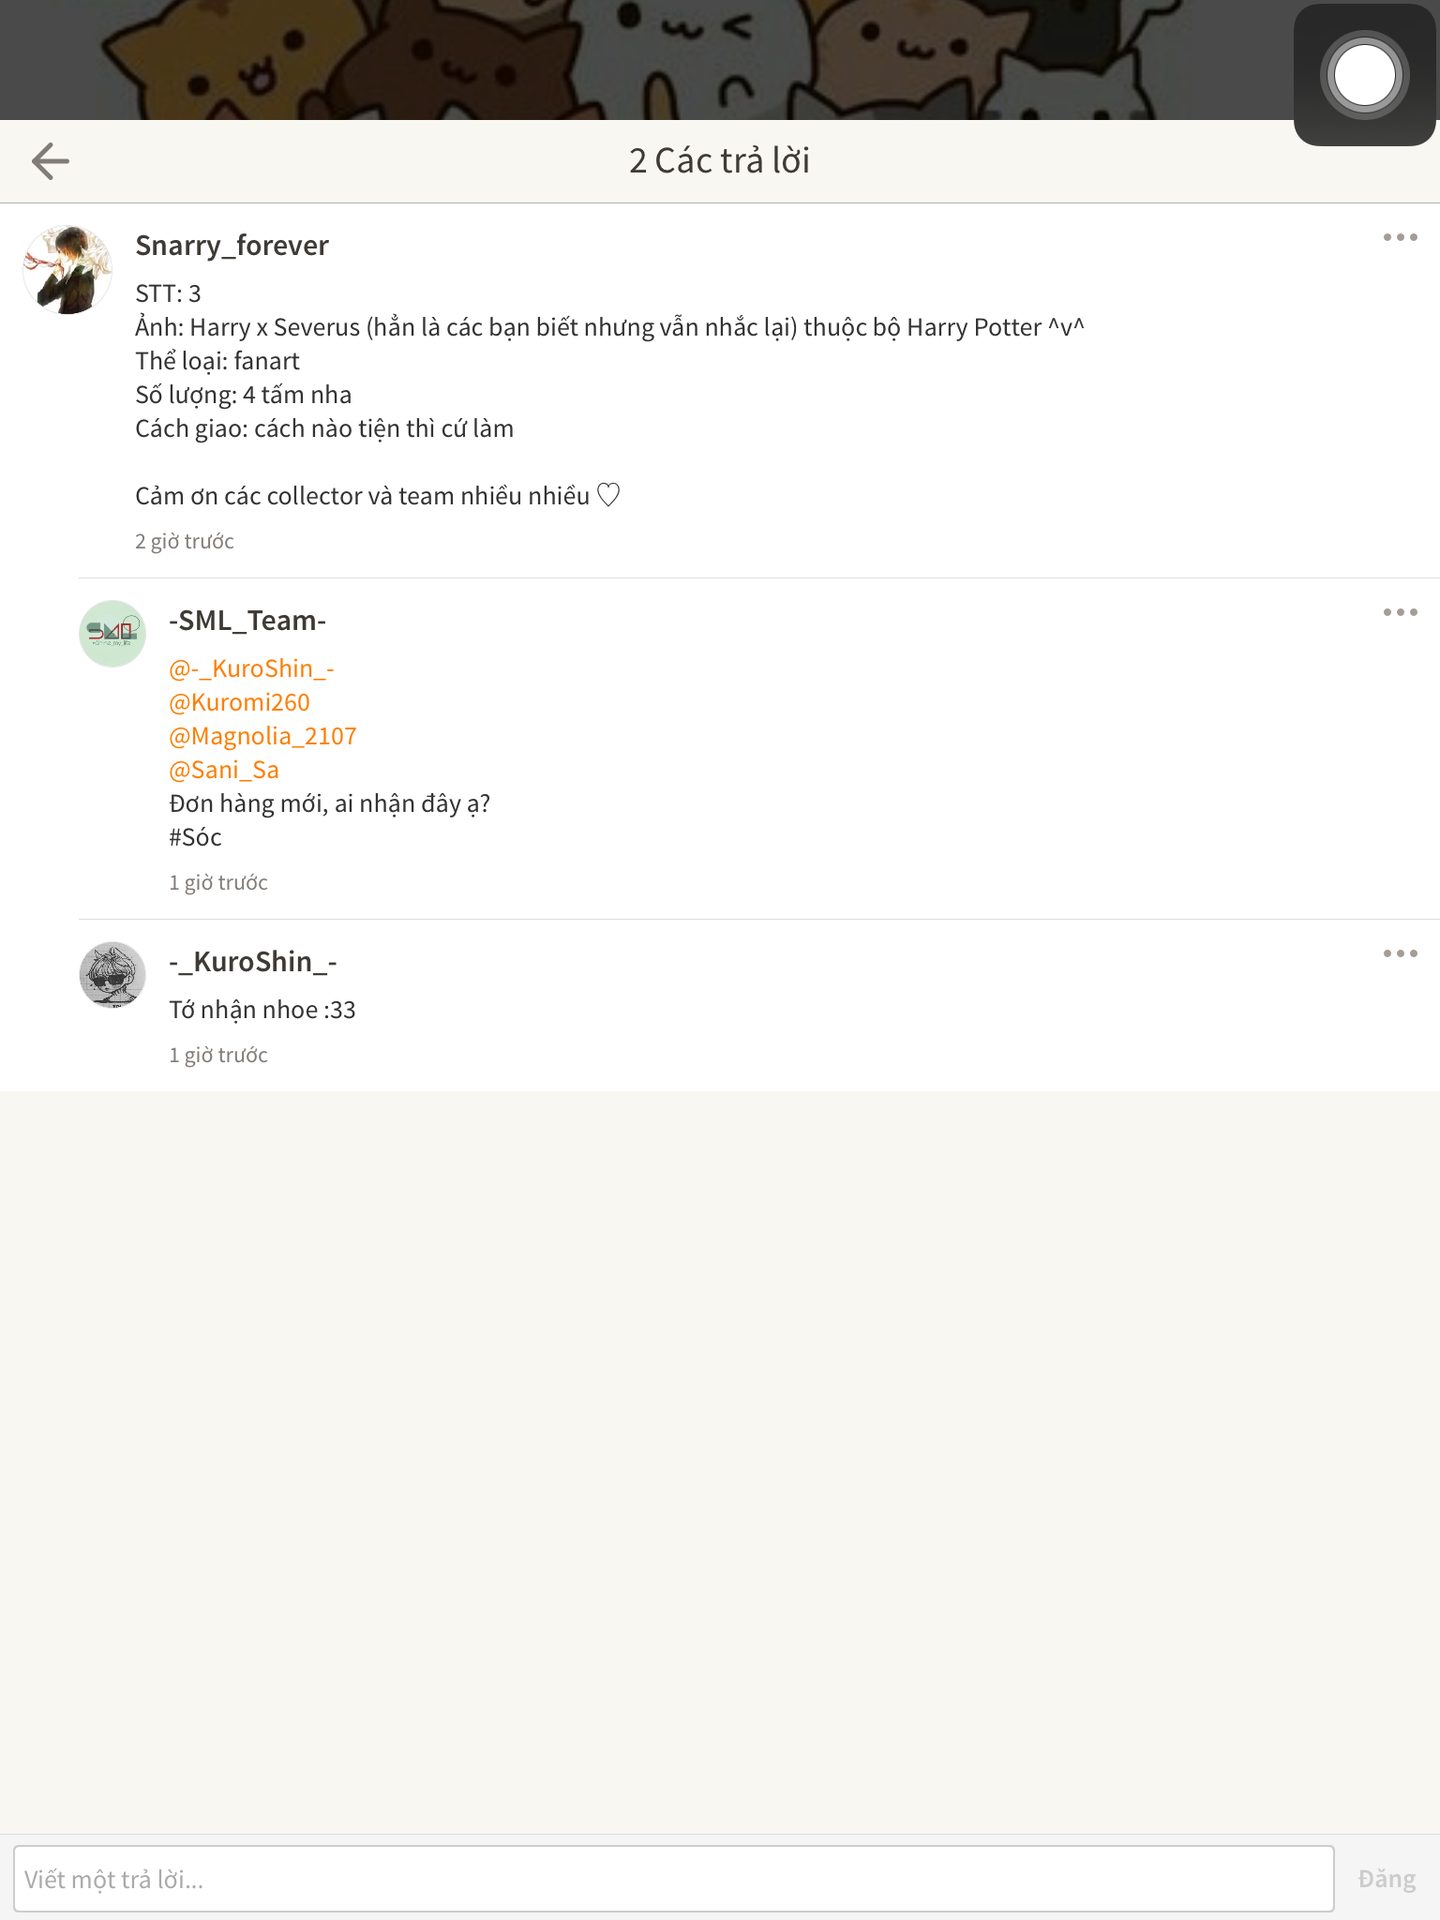Follow the @Sani_Sa mention link
1440x1920 pixels.
coord(224,770)
